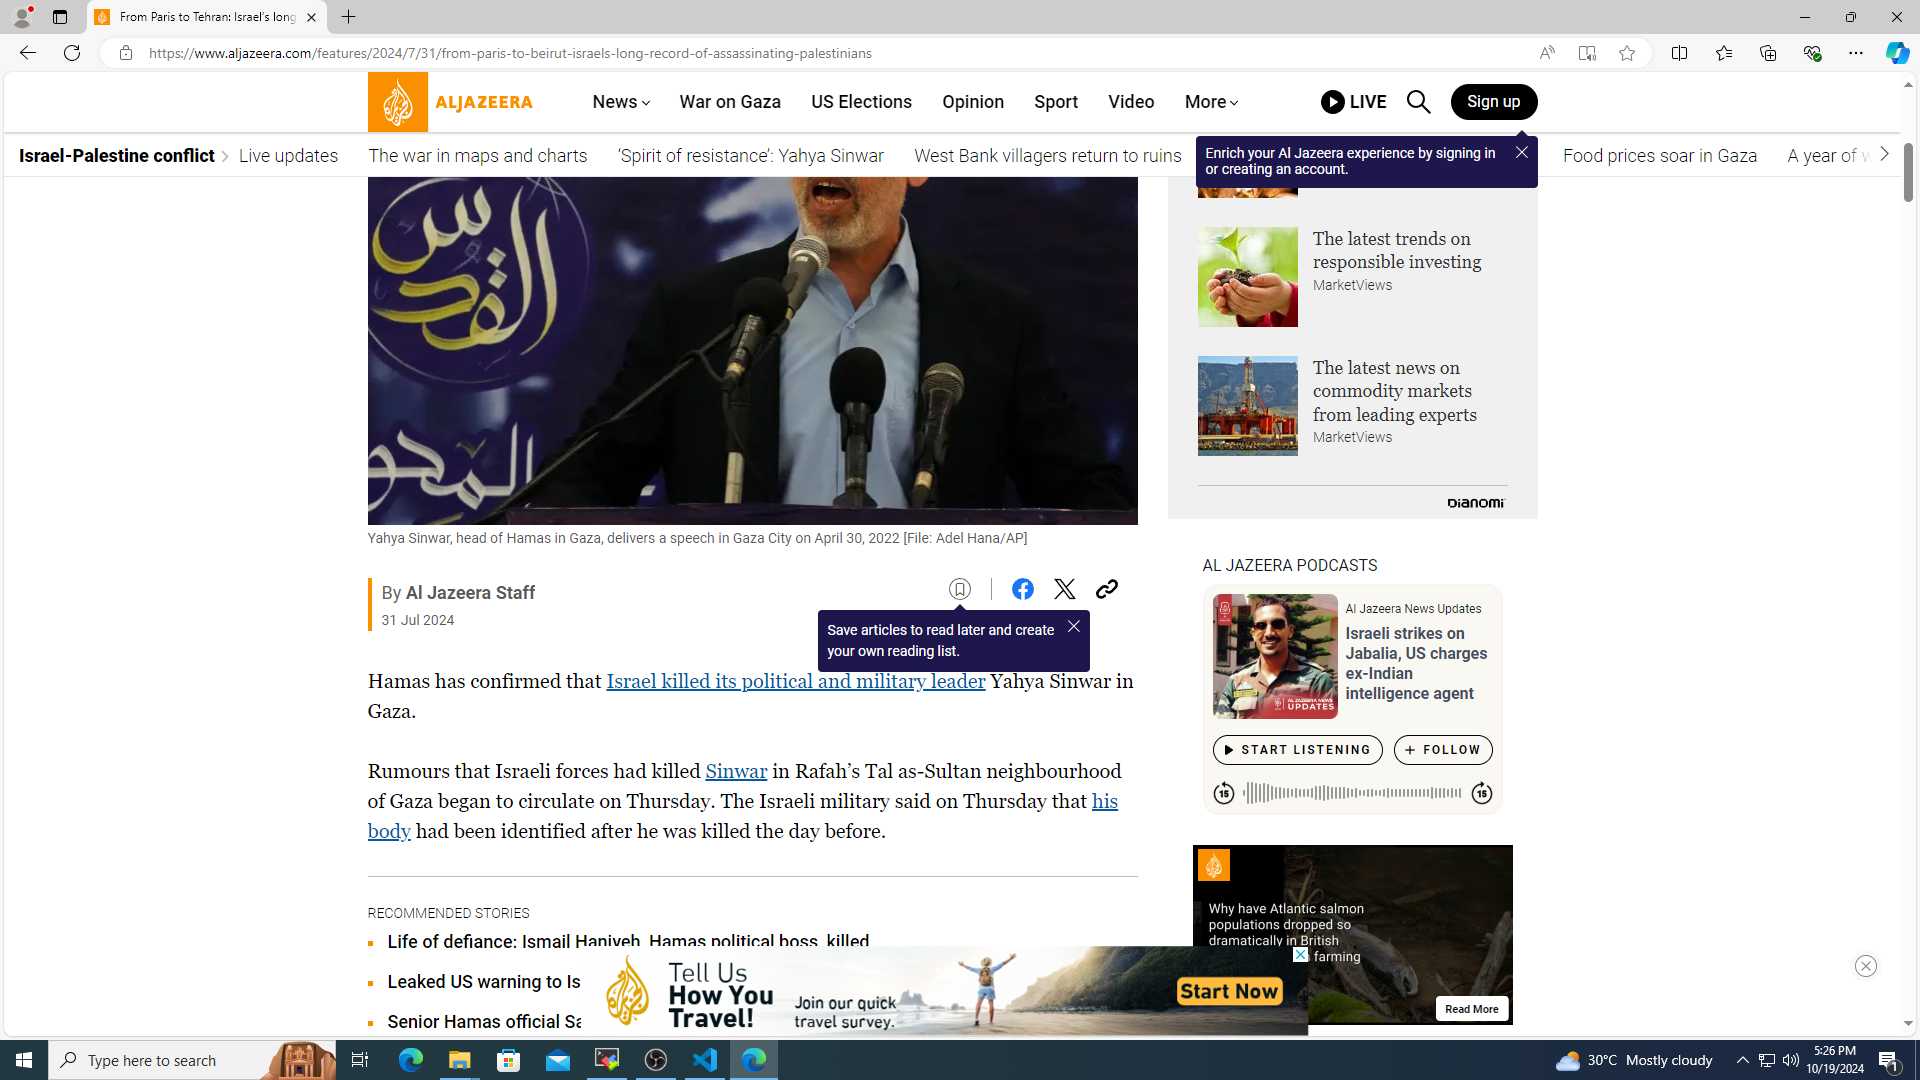Screen dimensions: 1920x1080
Task: Start listening to the podcast
Action: [1297, 750]
